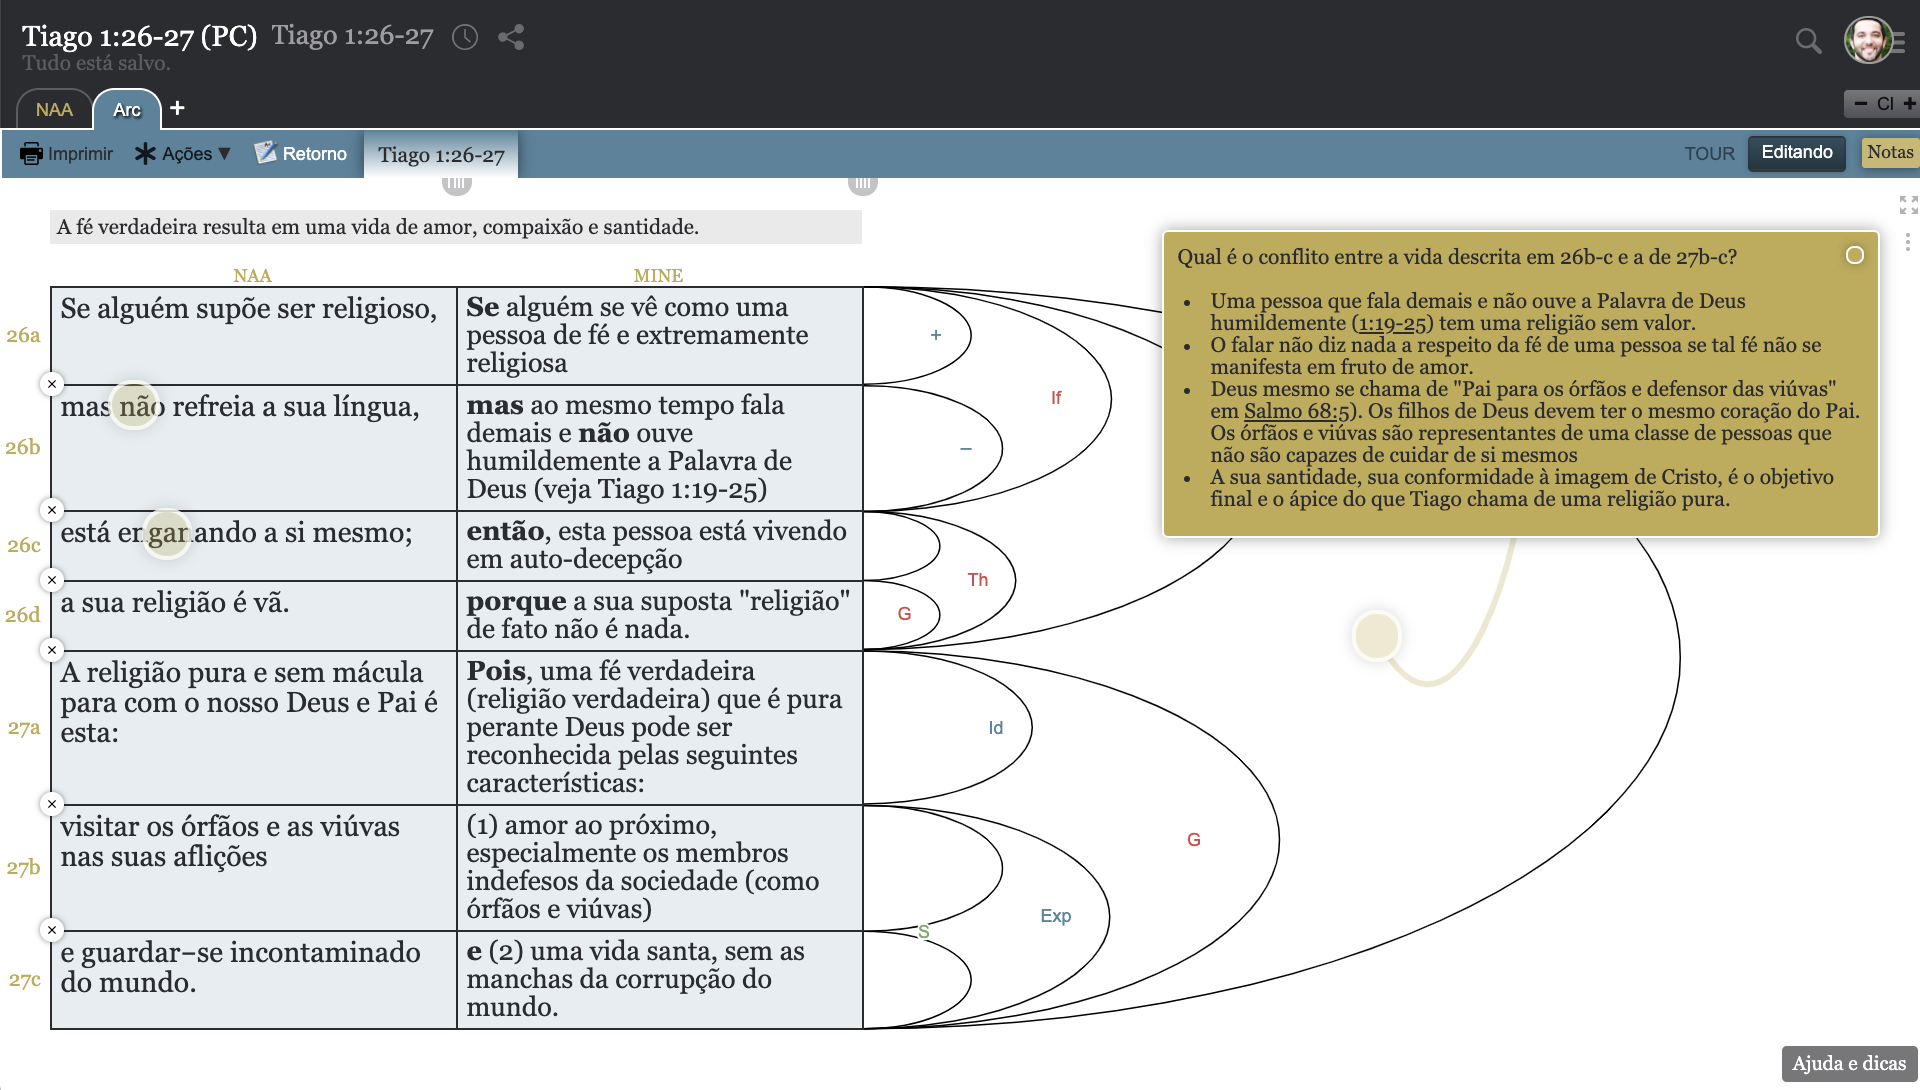Open the Salmo 68:5 link
The image size is (1920, 1090).
[1296, 411]
